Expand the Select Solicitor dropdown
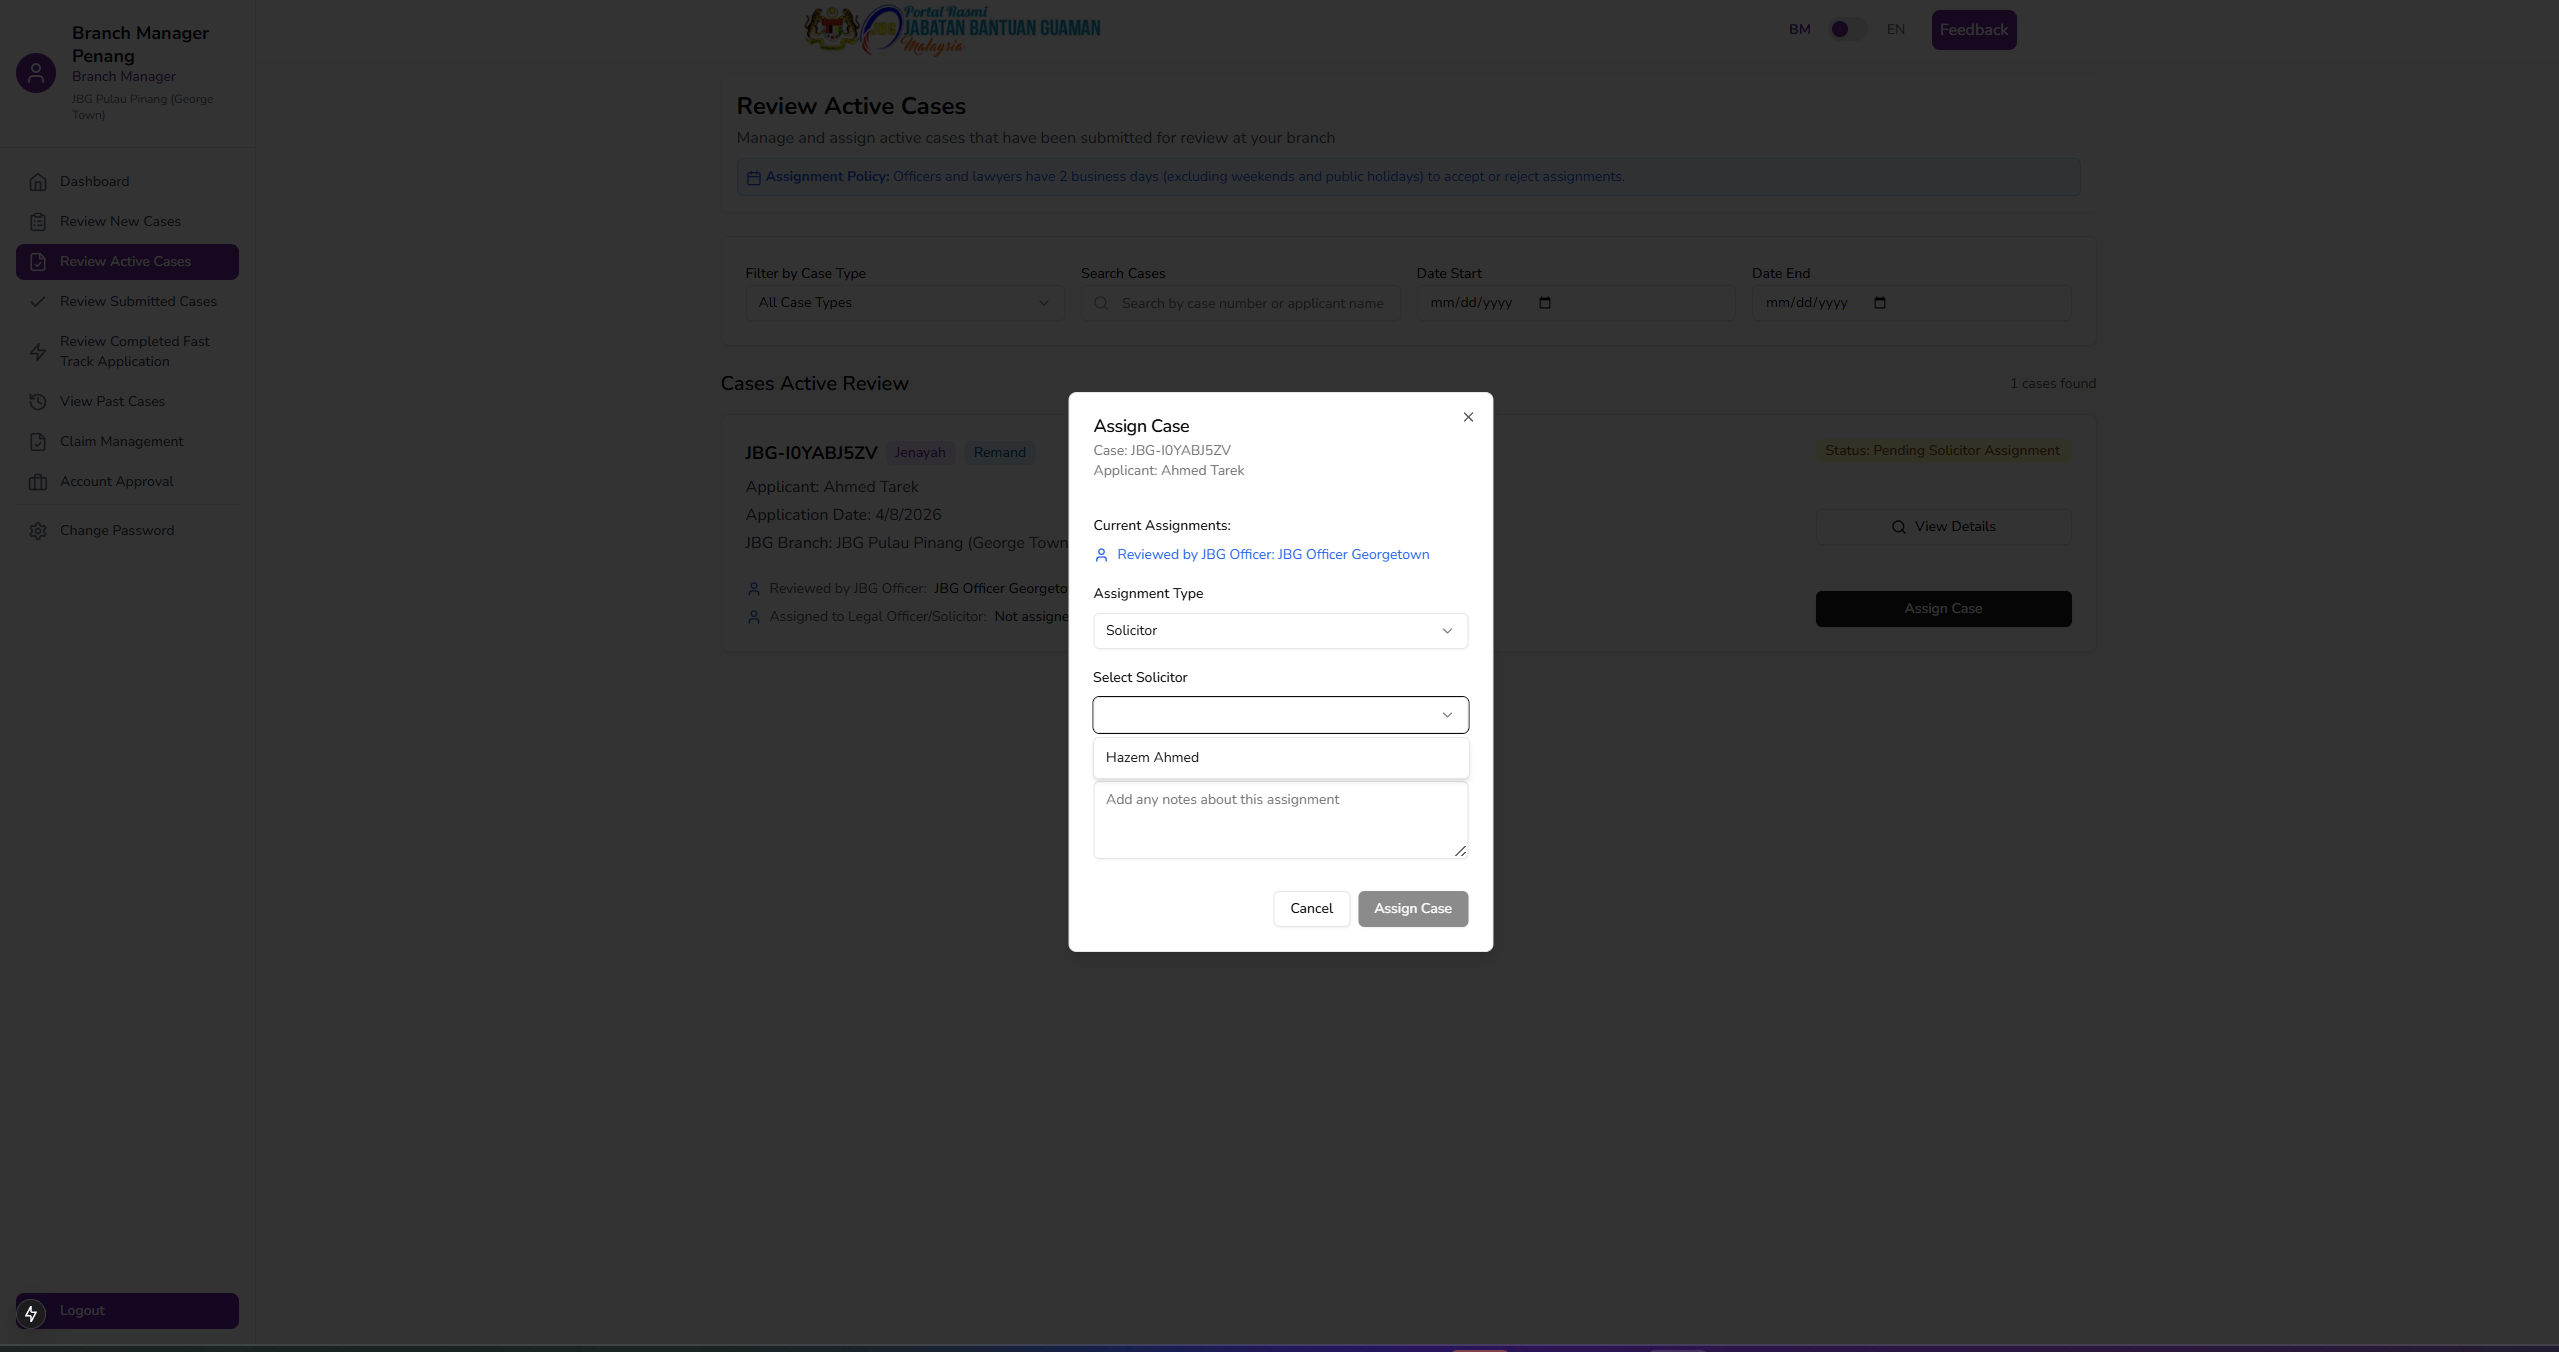 click(1280, 715)
